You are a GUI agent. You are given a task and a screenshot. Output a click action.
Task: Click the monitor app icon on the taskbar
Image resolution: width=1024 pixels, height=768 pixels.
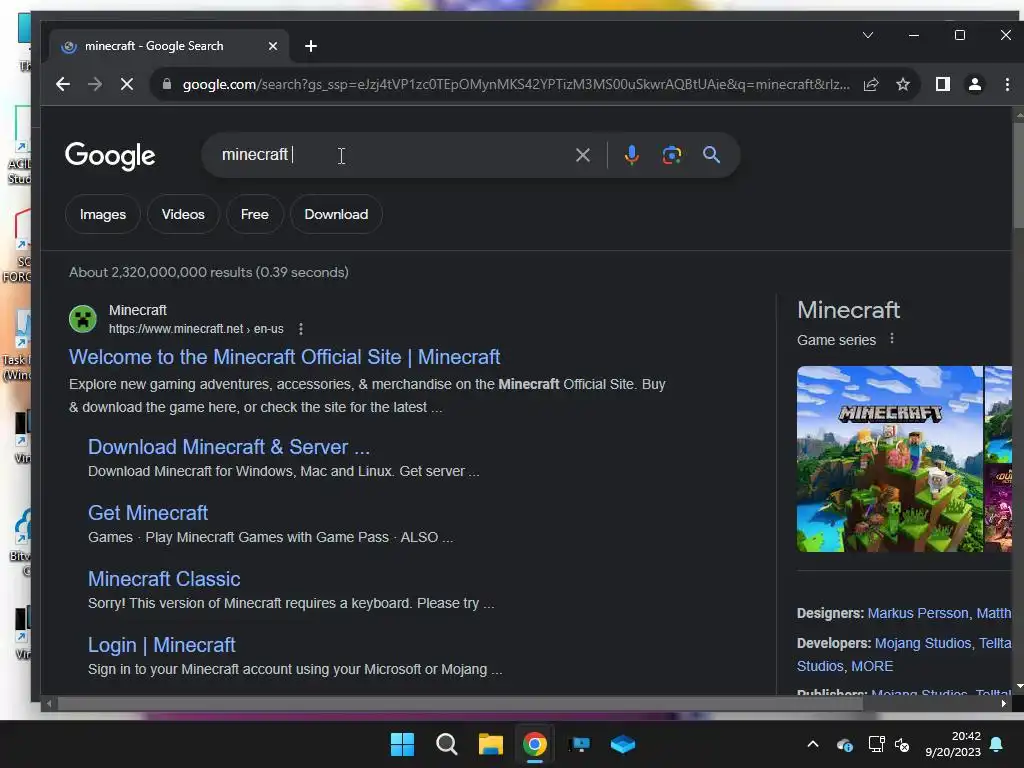click(x=579, y=744)
